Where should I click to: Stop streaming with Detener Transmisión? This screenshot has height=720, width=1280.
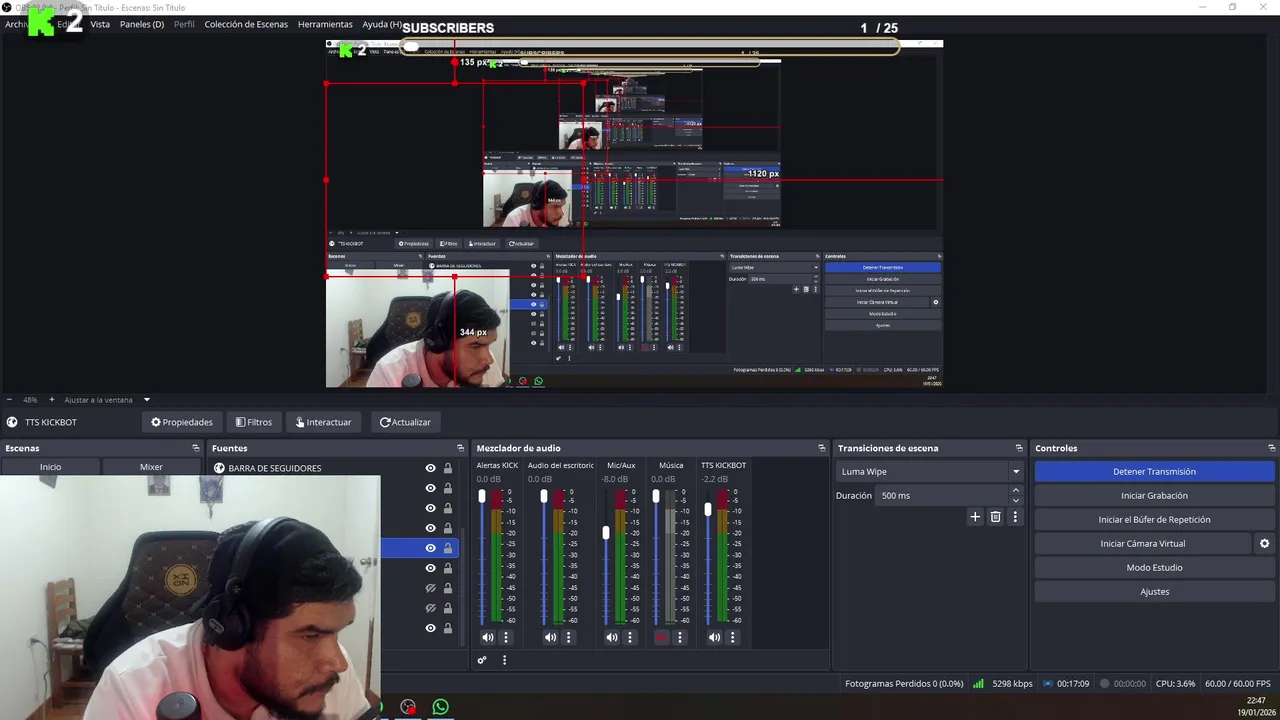1154,471
